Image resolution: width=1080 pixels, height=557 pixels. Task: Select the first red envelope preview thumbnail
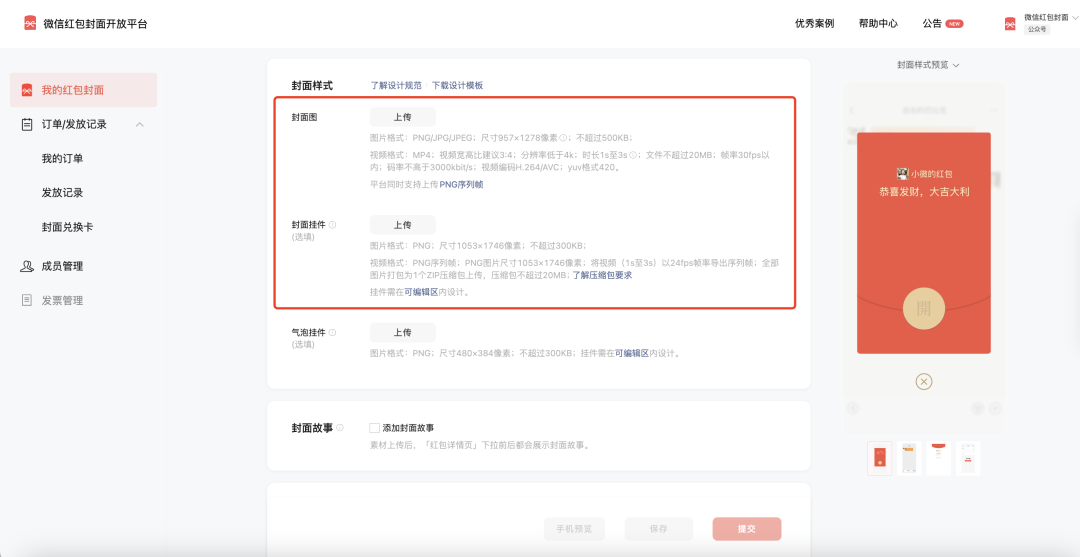click(880, 459)
